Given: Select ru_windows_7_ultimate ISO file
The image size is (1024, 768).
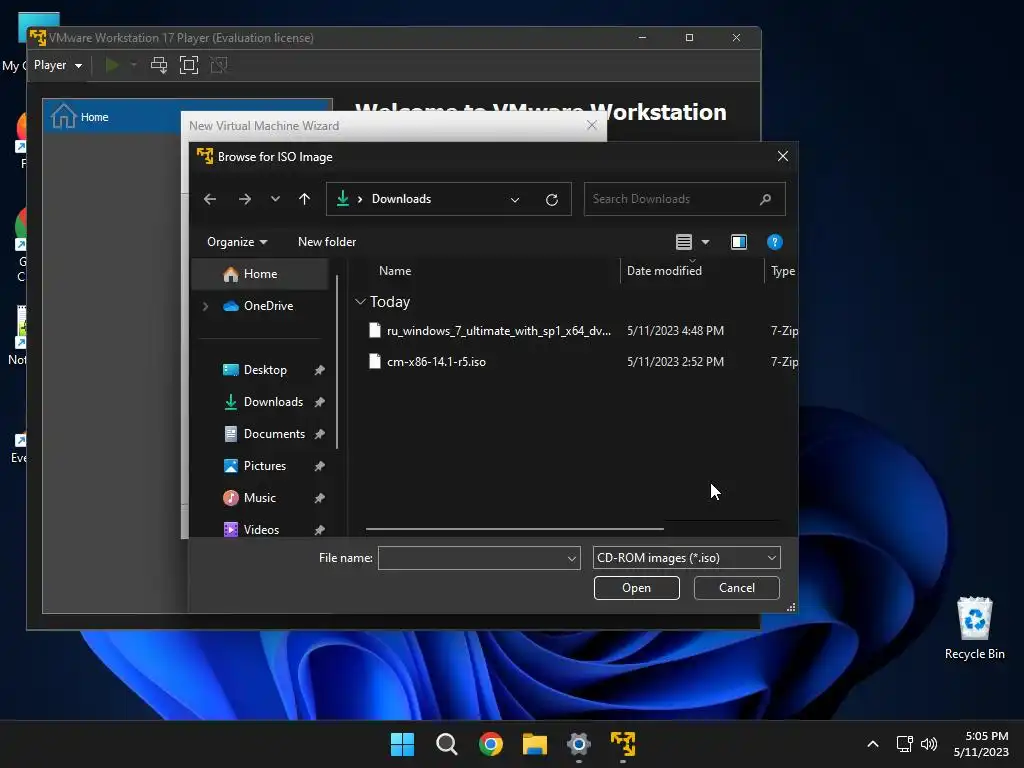Looking at the screenshot, I should pos(499,331).
